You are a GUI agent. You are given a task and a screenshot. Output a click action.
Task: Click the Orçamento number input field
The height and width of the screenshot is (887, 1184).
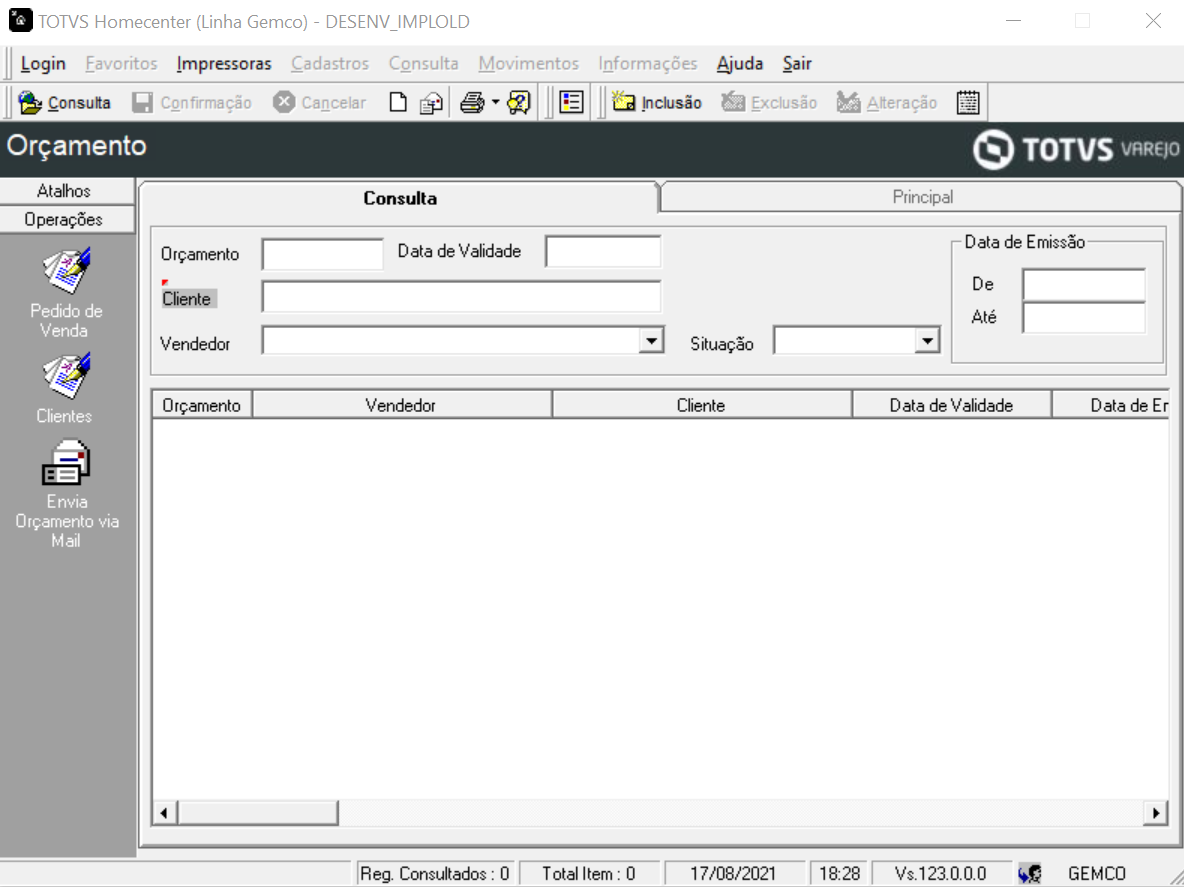322,254
